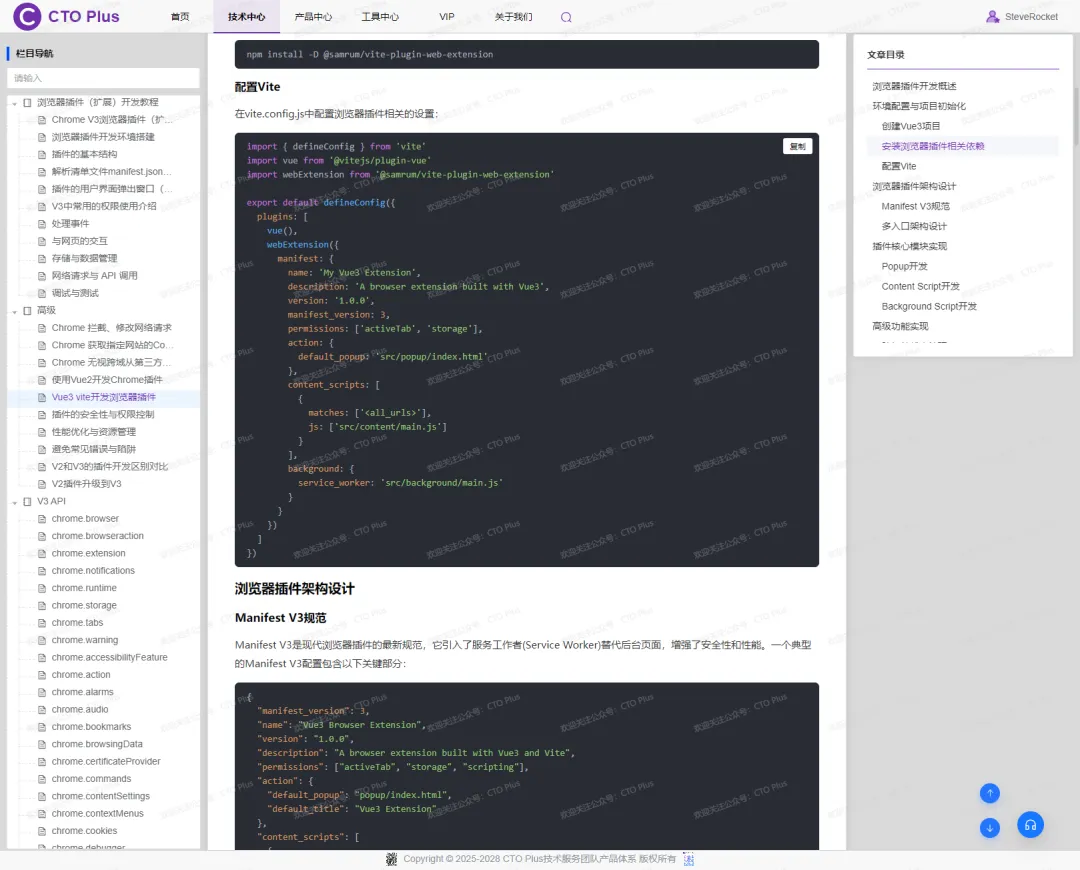The height and width of the screenshot is (870, 1080).
Task: Open V2插件升级到V3 tree item
Action: click(86, 484)
